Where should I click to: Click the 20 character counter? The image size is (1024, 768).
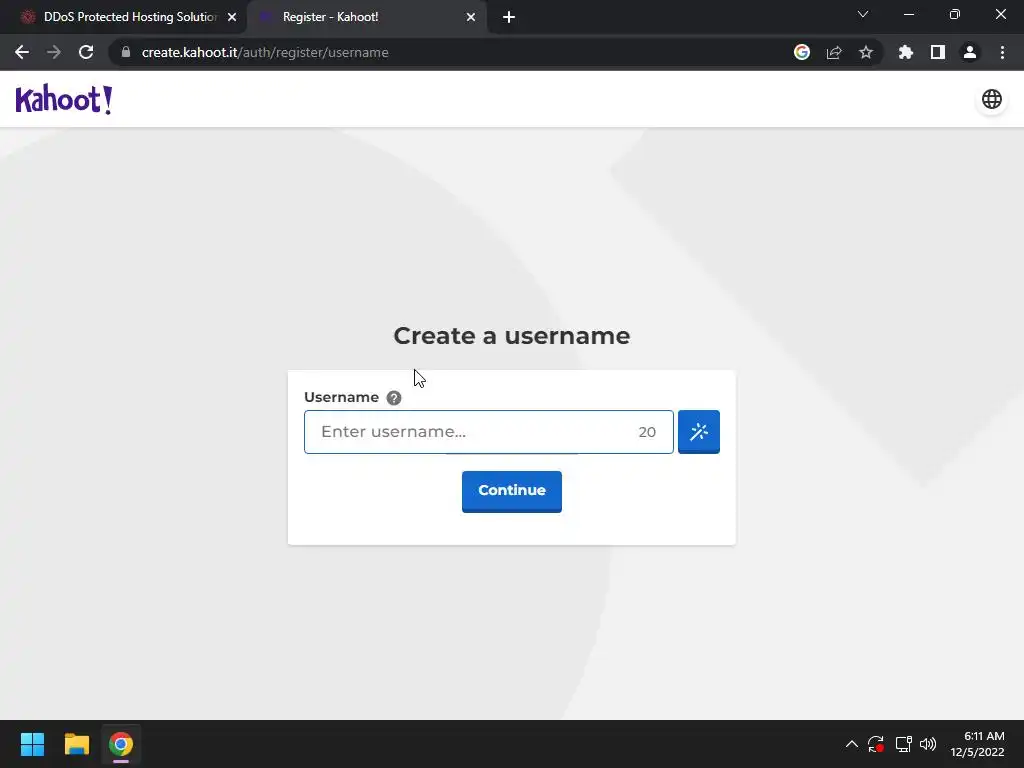click(x=647, y=432)
